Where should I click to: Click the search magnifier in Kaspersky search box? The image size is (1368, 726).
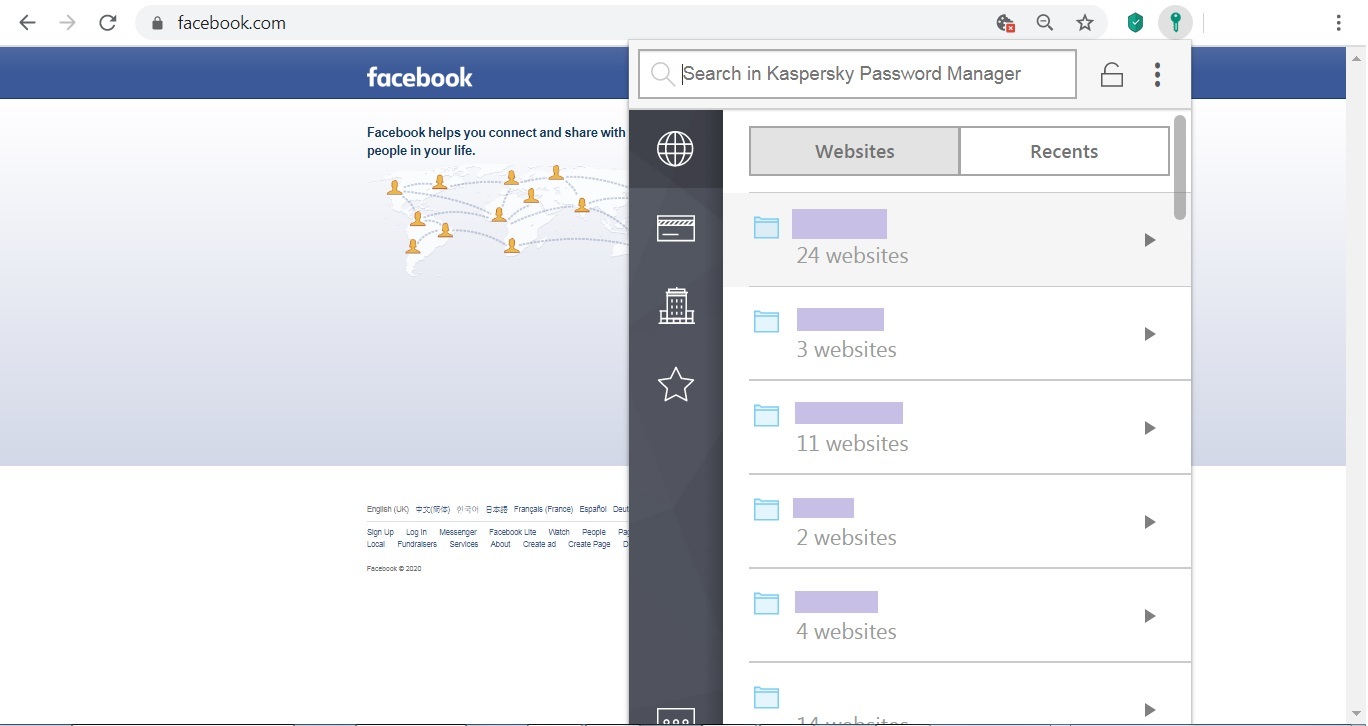662,74
